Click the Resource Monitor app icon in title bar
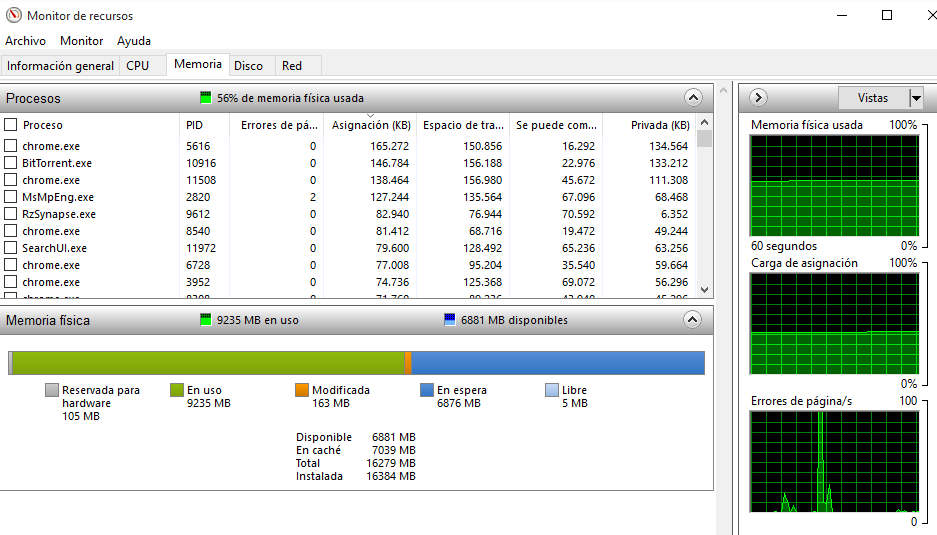This screenshot has height=535, width=937. tap(12, 16)
